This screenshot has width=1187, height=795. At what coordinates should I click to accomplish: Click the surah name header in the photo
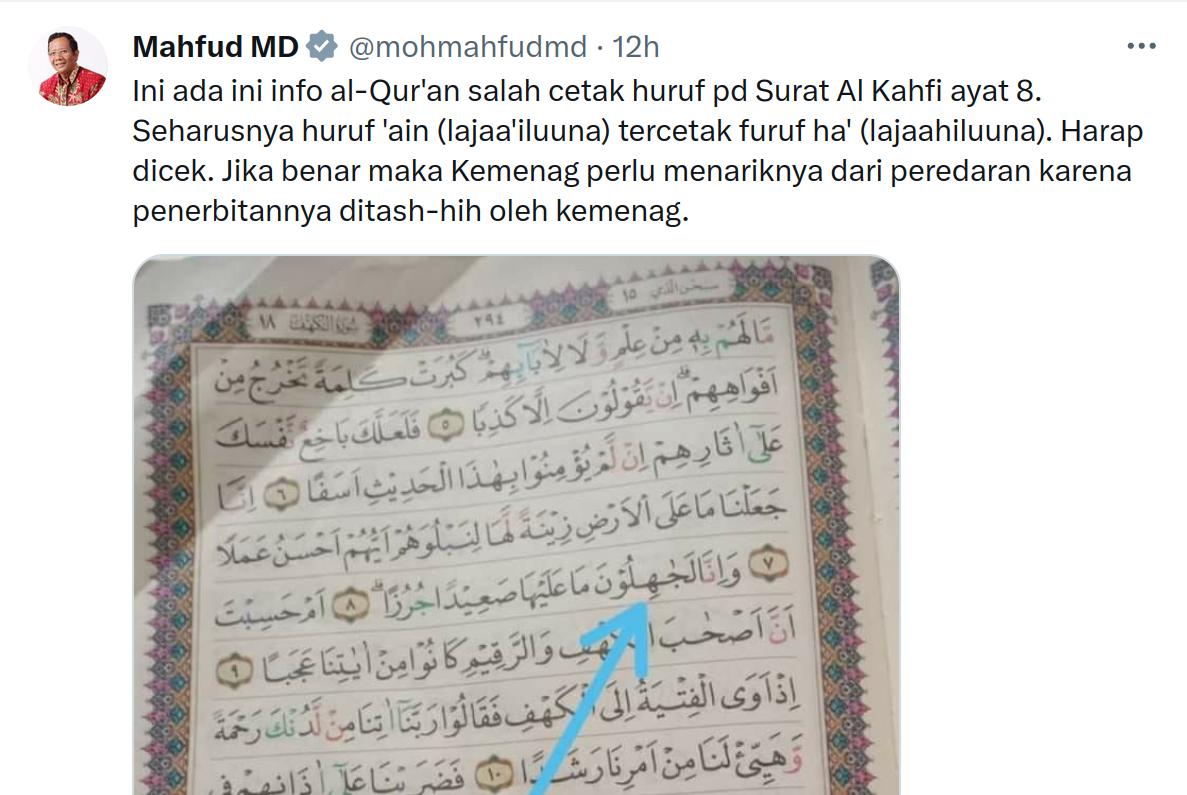tap(308, 324)
